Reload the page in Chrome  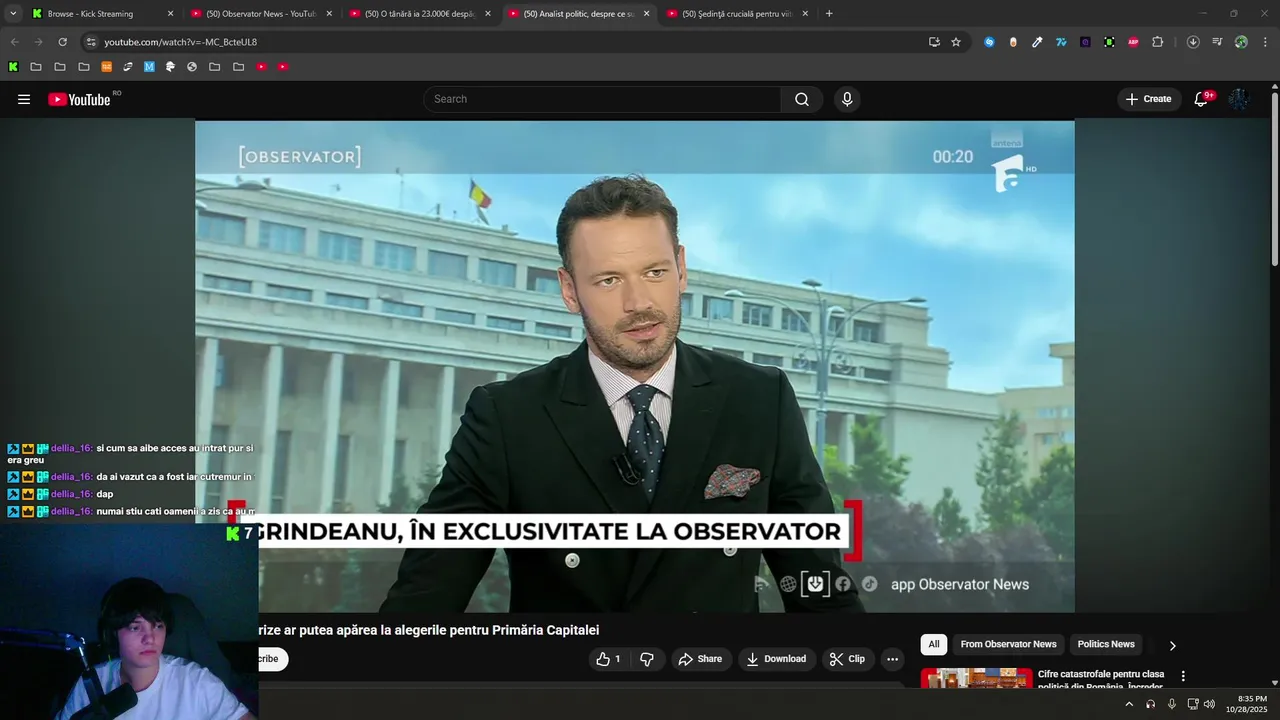pos(62,42)
